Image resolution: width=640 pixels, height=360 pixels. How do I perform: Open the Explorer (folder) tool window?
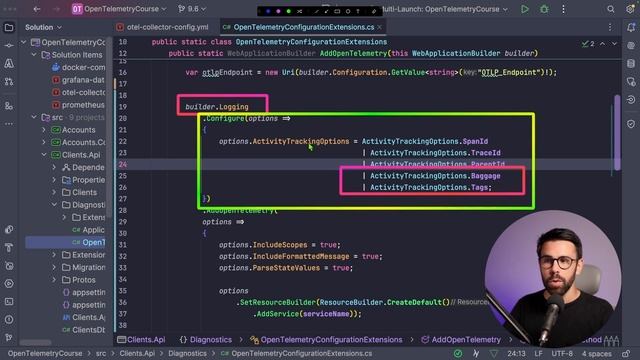9,27
